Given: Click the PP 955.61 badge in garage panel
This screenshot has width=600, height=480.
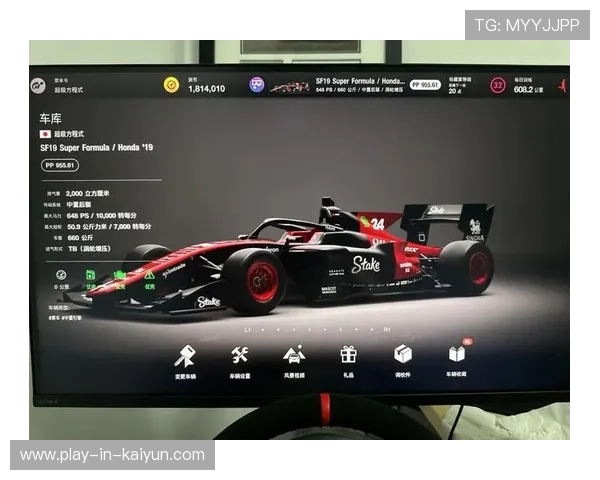Looking at the screenshot, I should pos(60,165).
